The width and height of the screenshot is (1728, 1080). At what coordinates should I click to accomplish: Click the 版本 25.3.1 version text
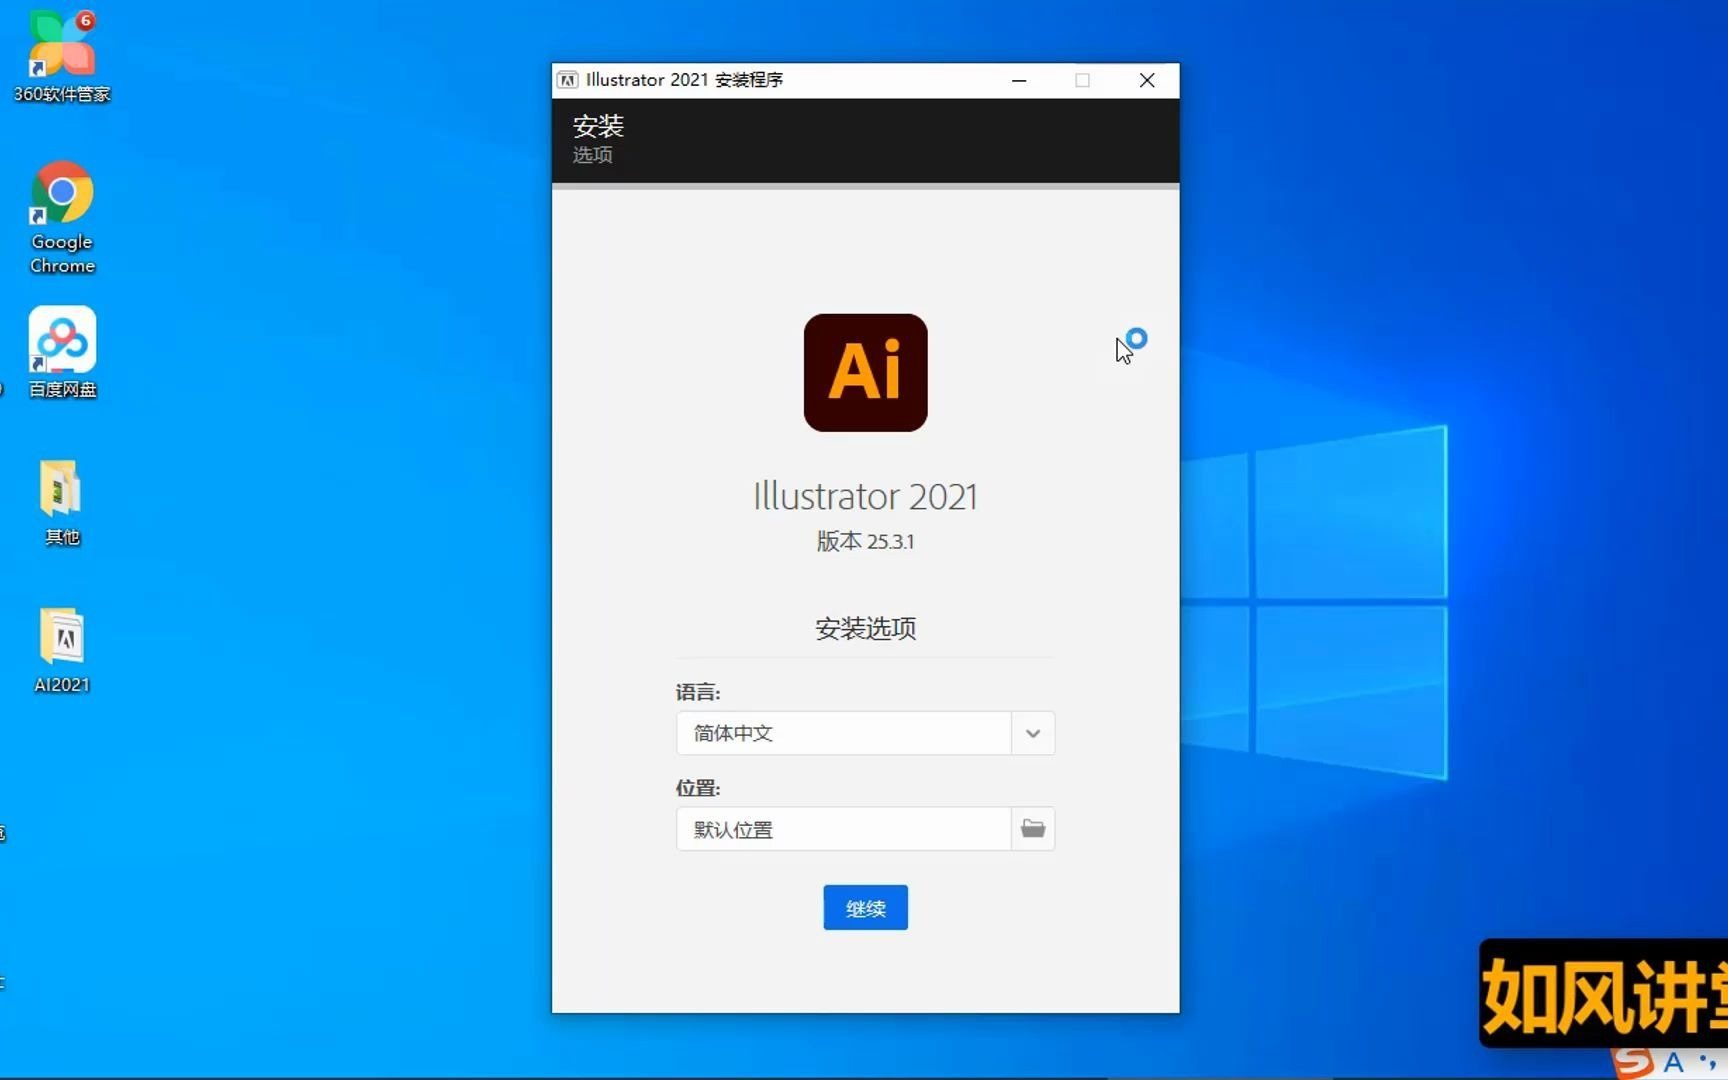point(865,541)
